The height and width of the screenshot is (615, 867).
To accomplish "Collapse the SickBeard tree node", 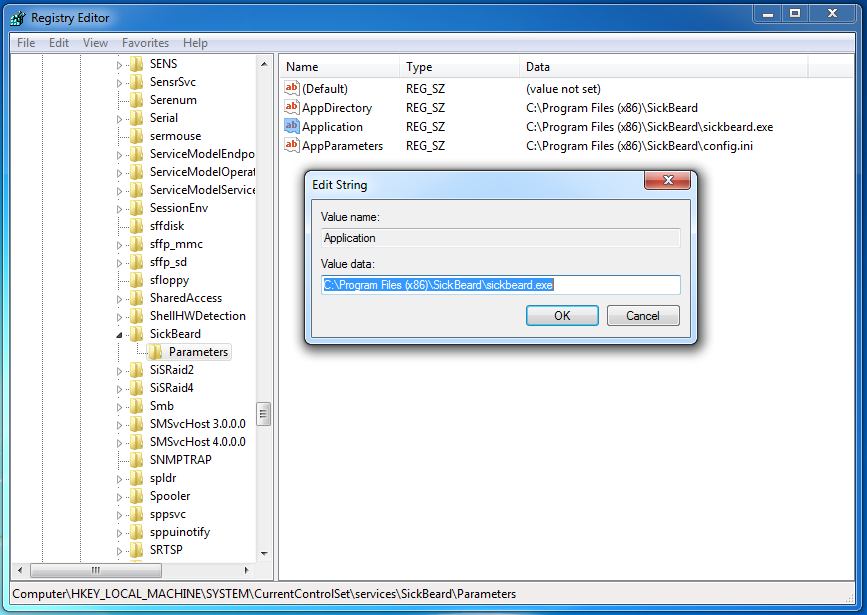I will point(119,335).
